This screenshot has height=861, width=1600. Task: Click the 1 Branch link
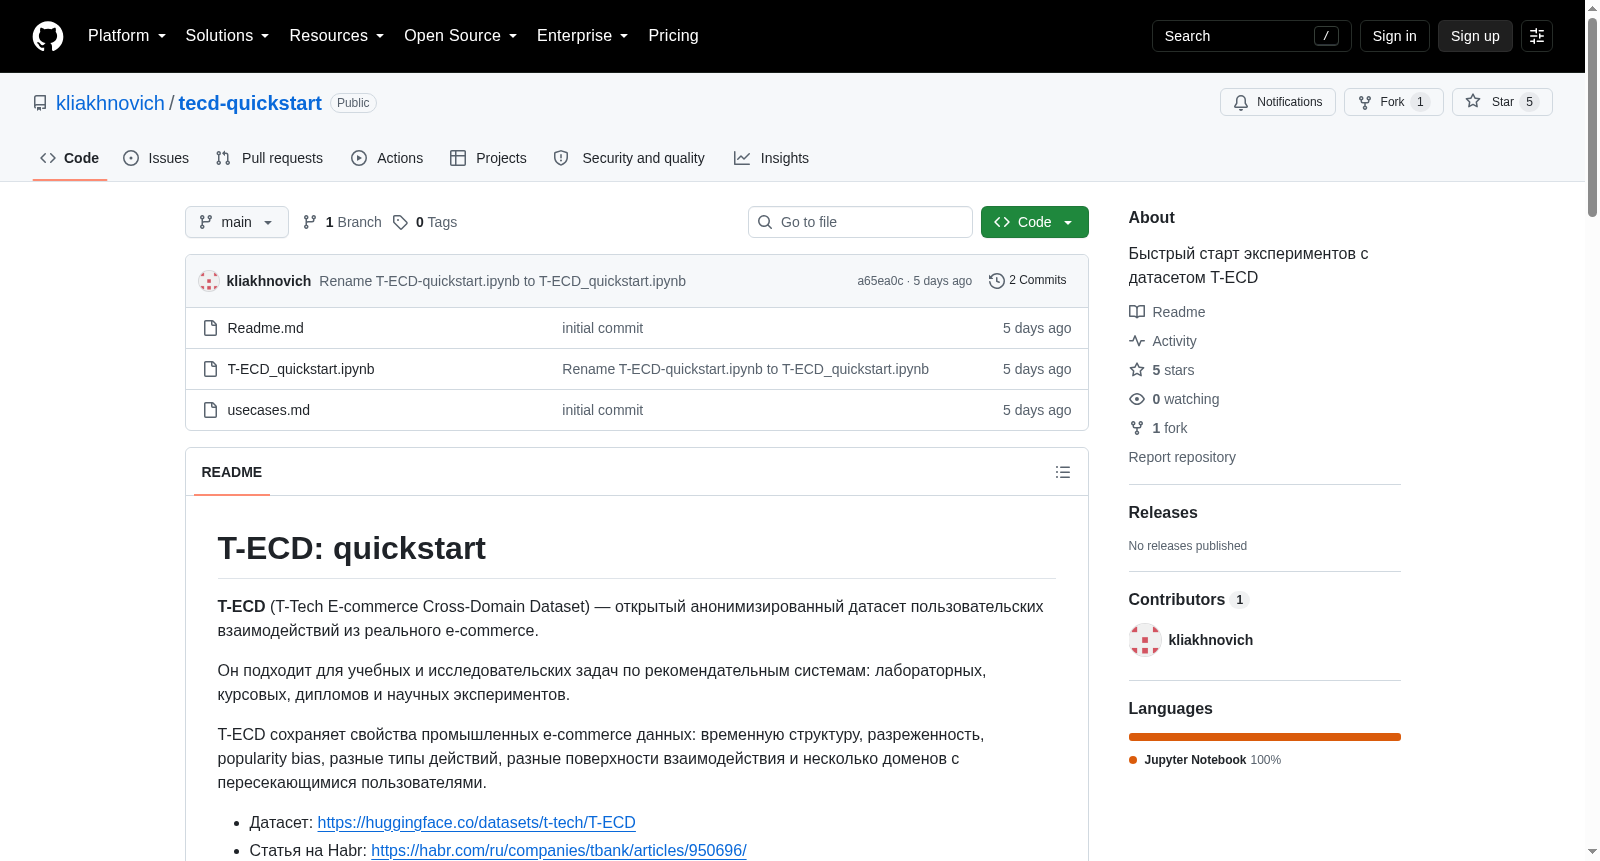tap(342, 222)
